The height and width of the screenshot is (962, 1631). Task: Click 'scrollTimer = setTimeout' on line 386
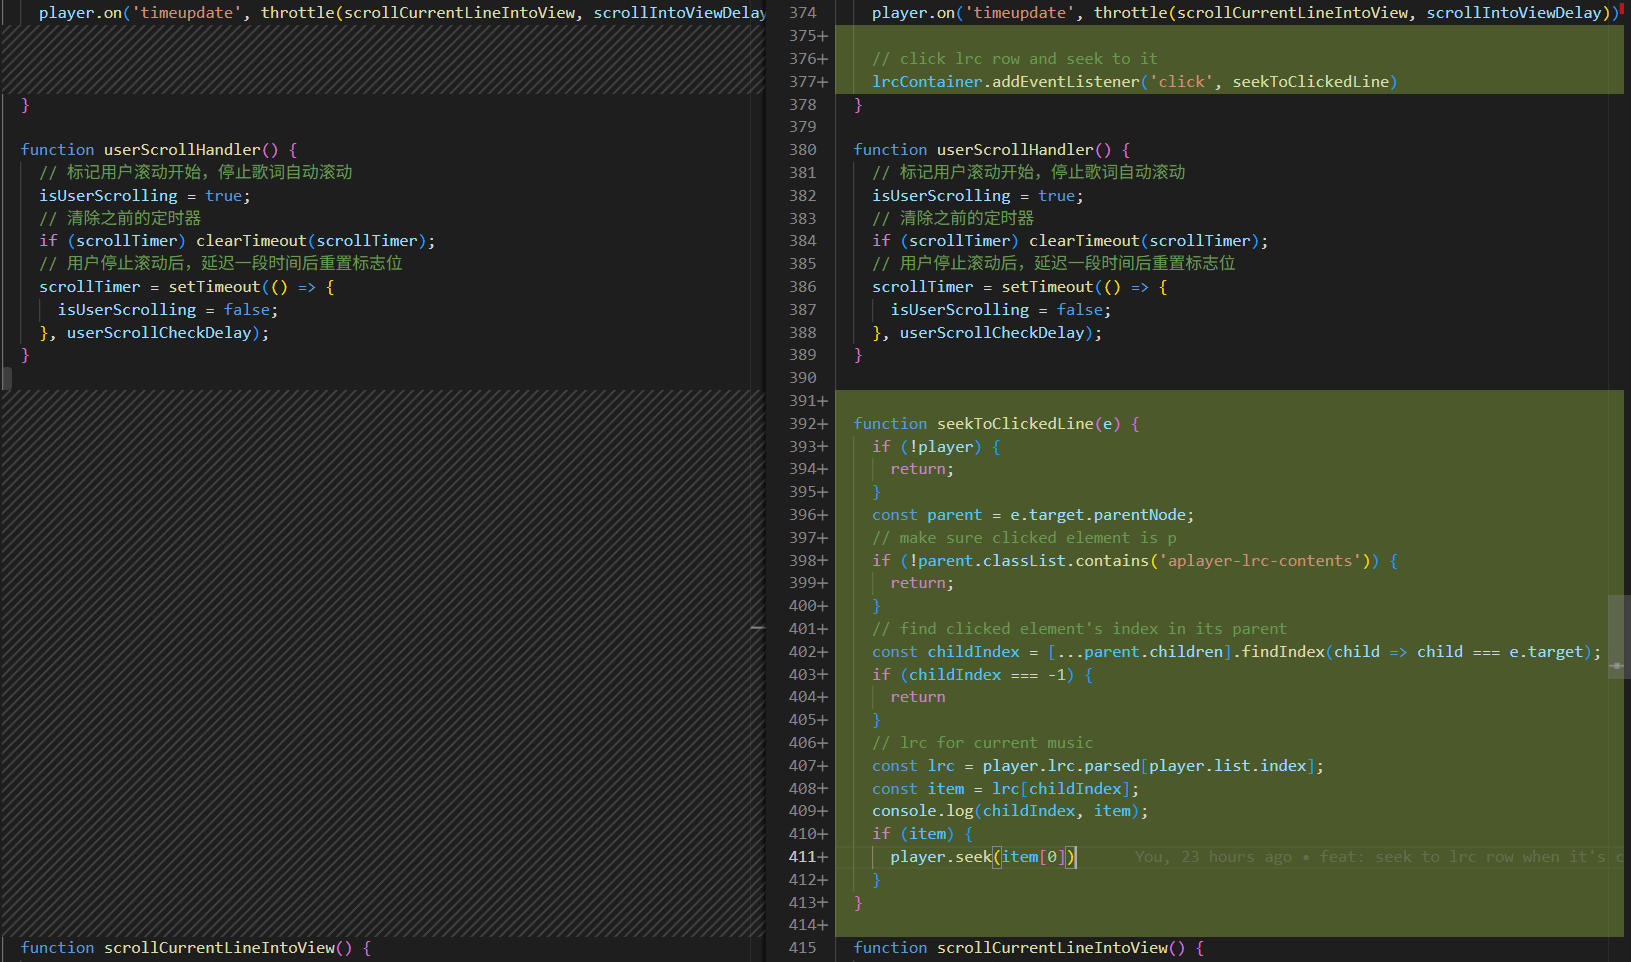tap(983, 287)
